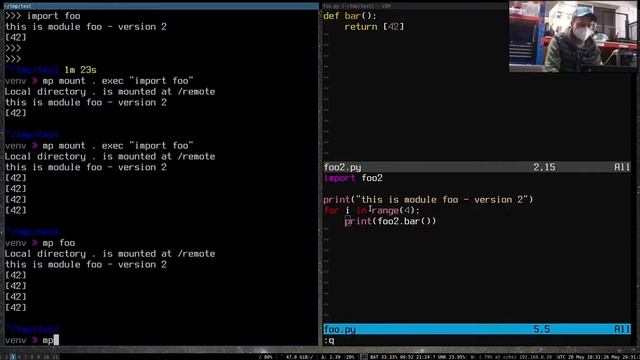Image resolution: width=640 pixels, height=360 pixels.
Task: Select the foo.py active status line name
Action: tap(340, 329)
